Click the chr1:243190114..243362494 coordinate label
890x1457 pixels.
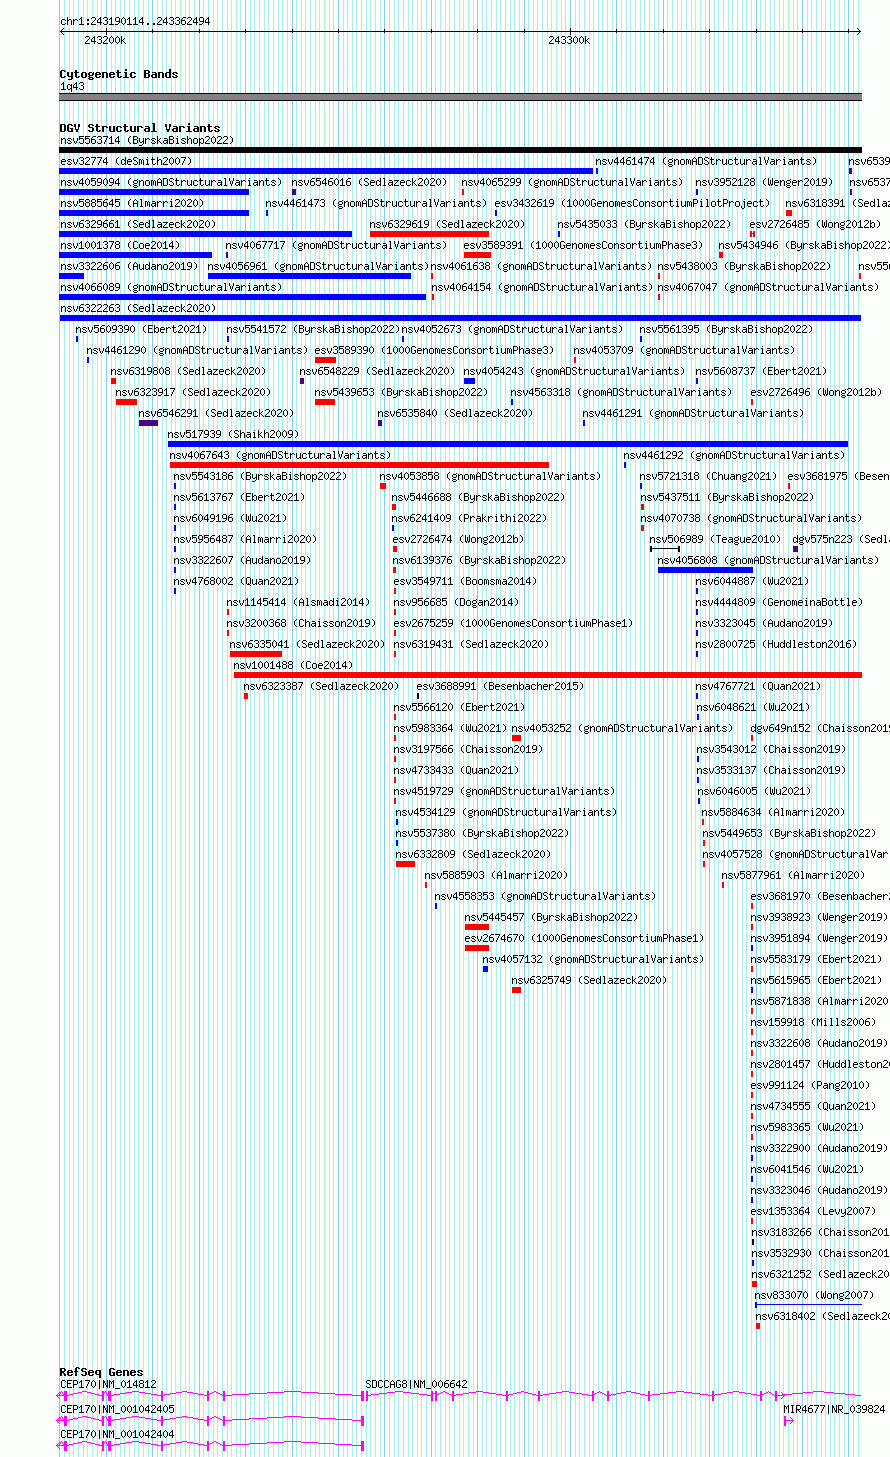(x=135, y=21)
